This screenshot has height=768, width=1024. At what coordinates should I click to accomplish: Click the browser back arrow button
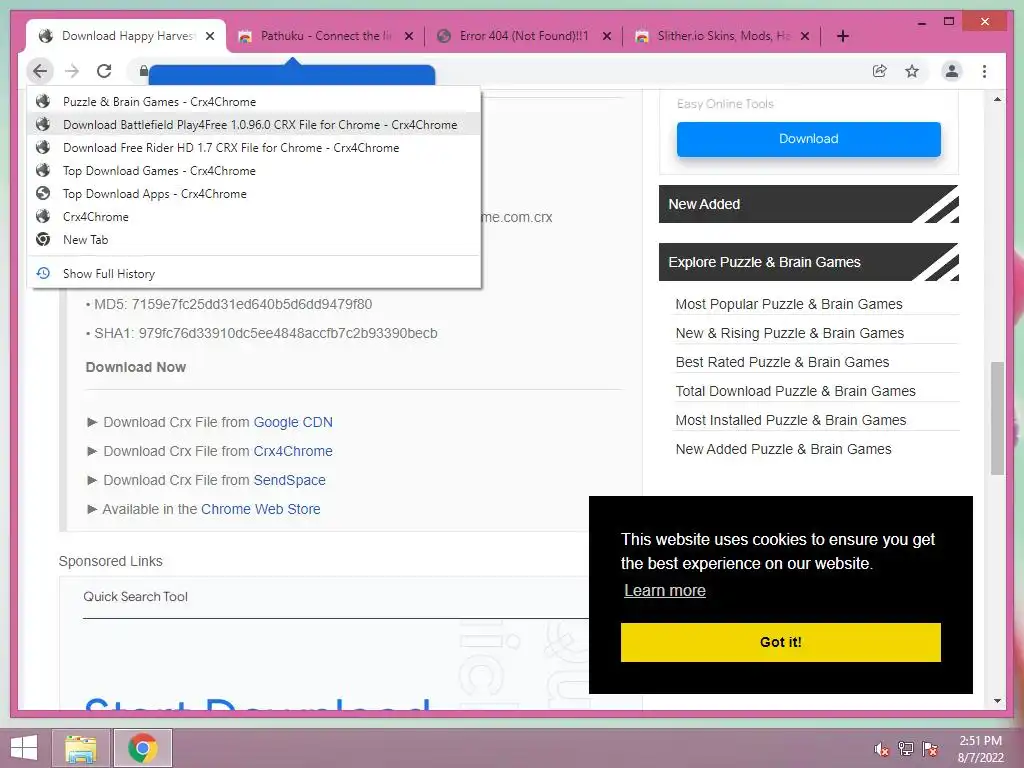[40, 71]
